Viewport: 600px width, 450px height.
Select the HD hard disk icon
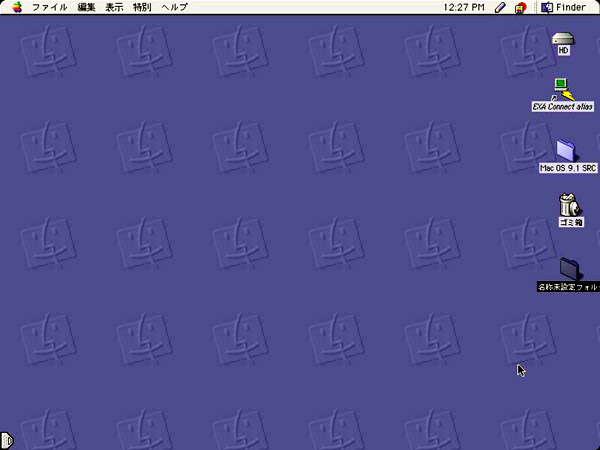[565, 38]
